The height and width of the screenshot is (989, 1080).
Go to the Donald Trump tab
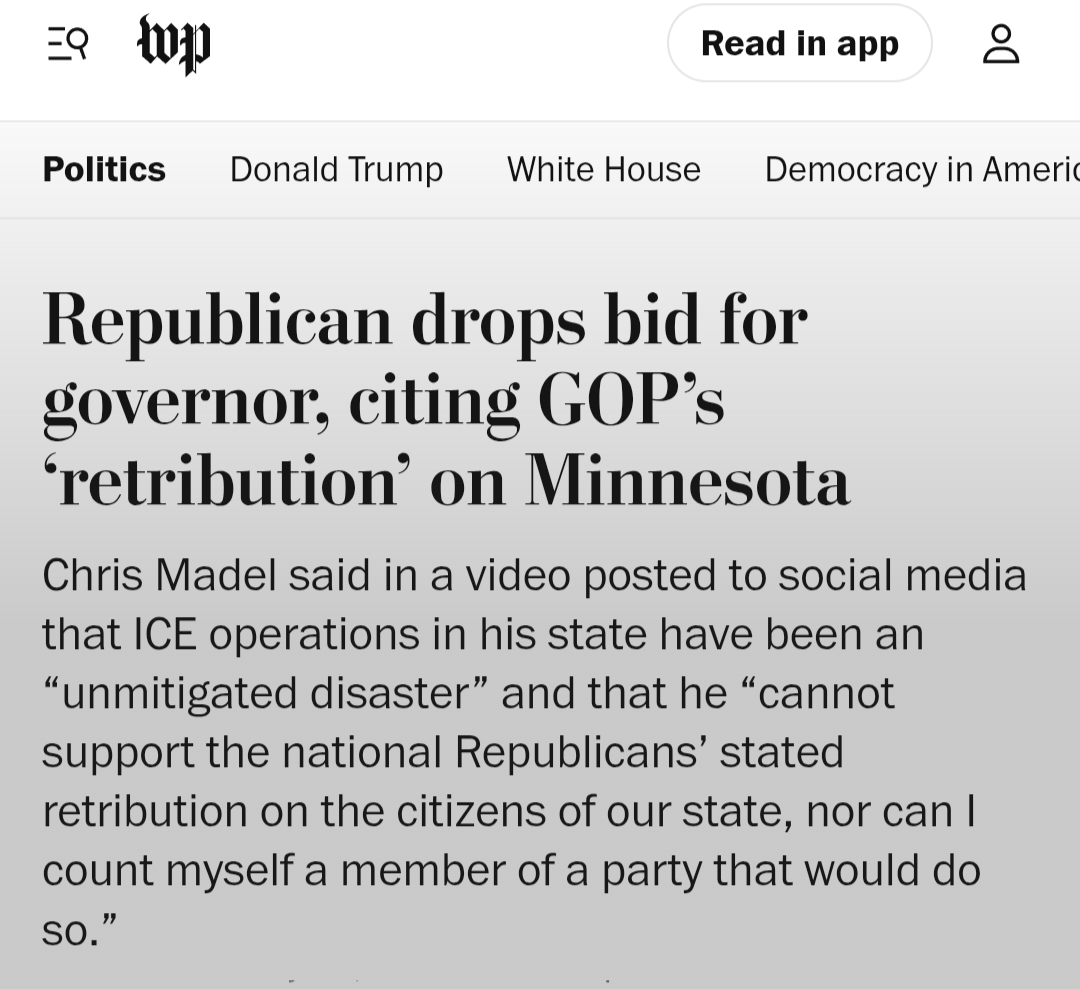[x=336, y=169]
